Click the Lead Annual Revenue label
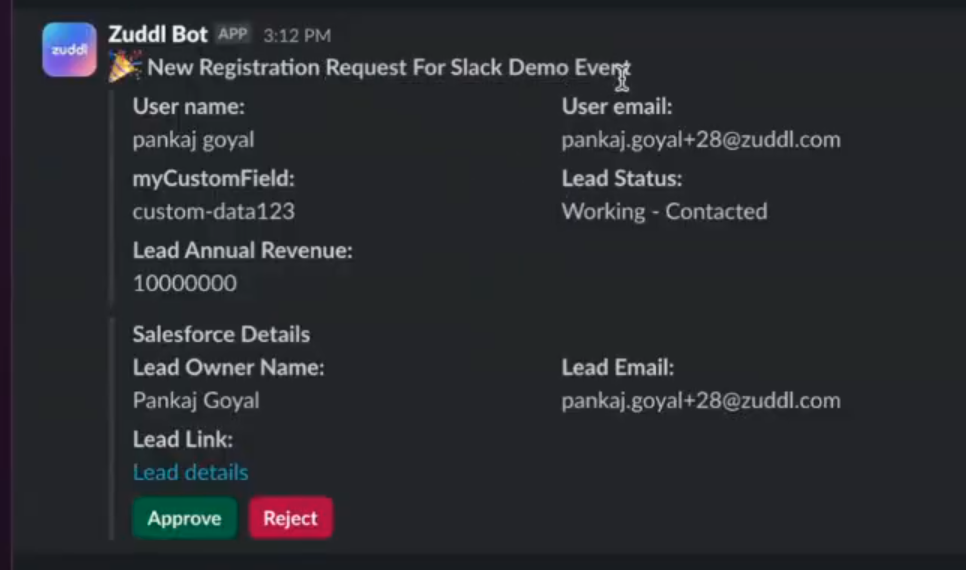The height and width of the screenshot is (570, 966). click(x=242, y=251)
